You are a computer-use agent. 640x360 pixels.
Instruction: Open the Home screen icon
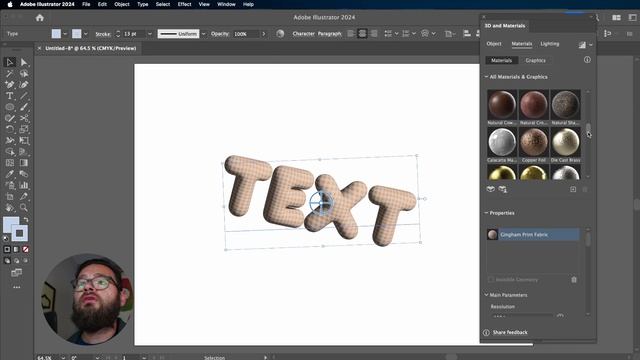[40, 18]
